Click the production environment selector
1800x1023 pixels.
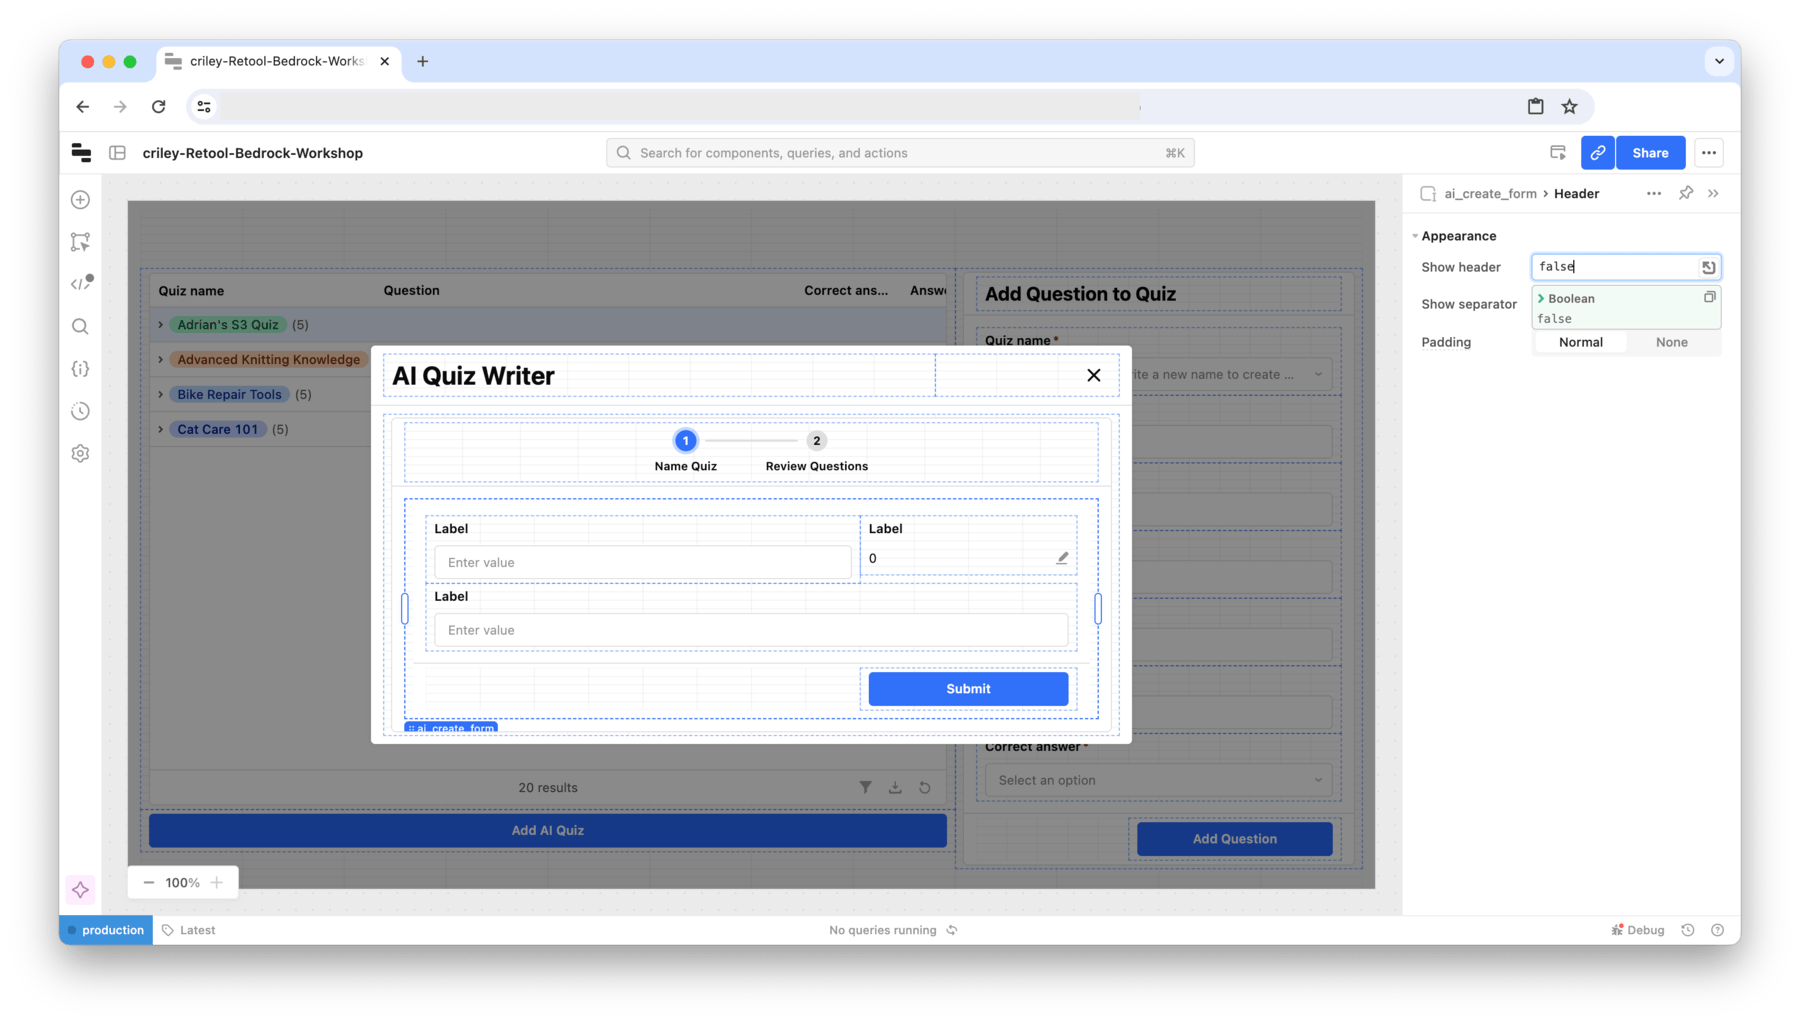click(106, 930)
